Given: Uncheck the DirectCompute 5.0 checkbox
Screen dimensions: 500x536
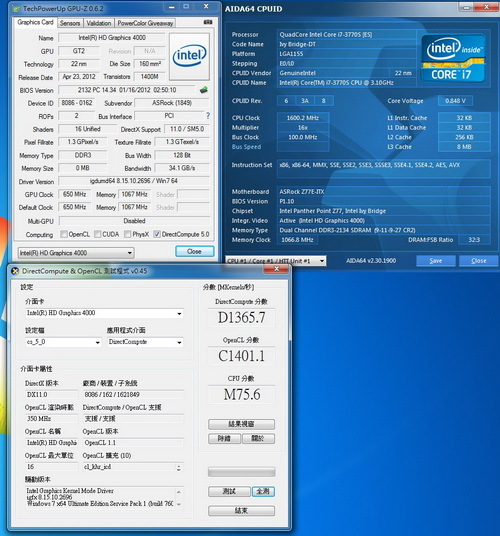Looking at the screenshot, I should [x=157, y=234].
